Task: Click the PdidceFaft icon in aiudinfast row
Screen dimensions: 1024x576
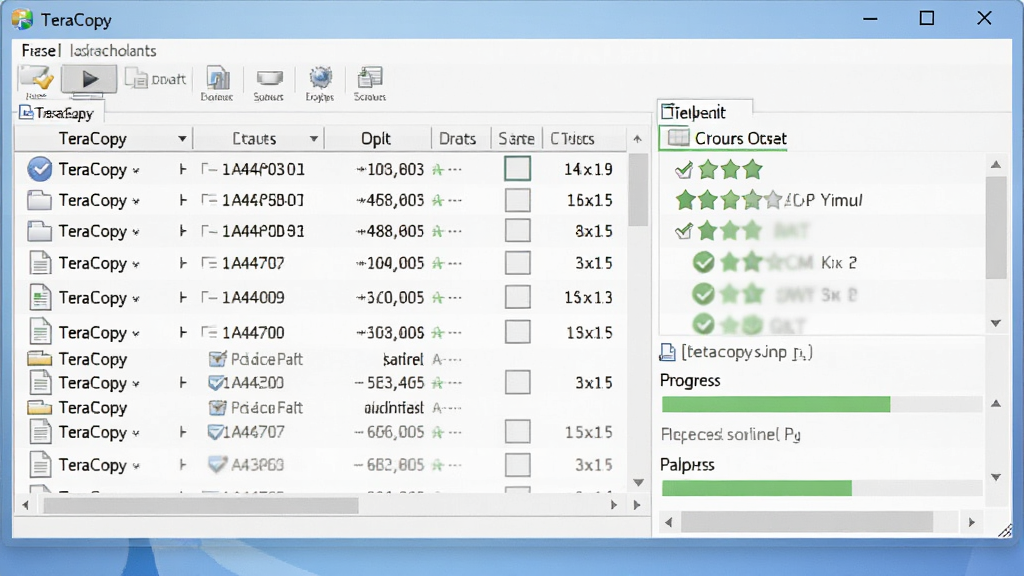Action: click(217, 408)
